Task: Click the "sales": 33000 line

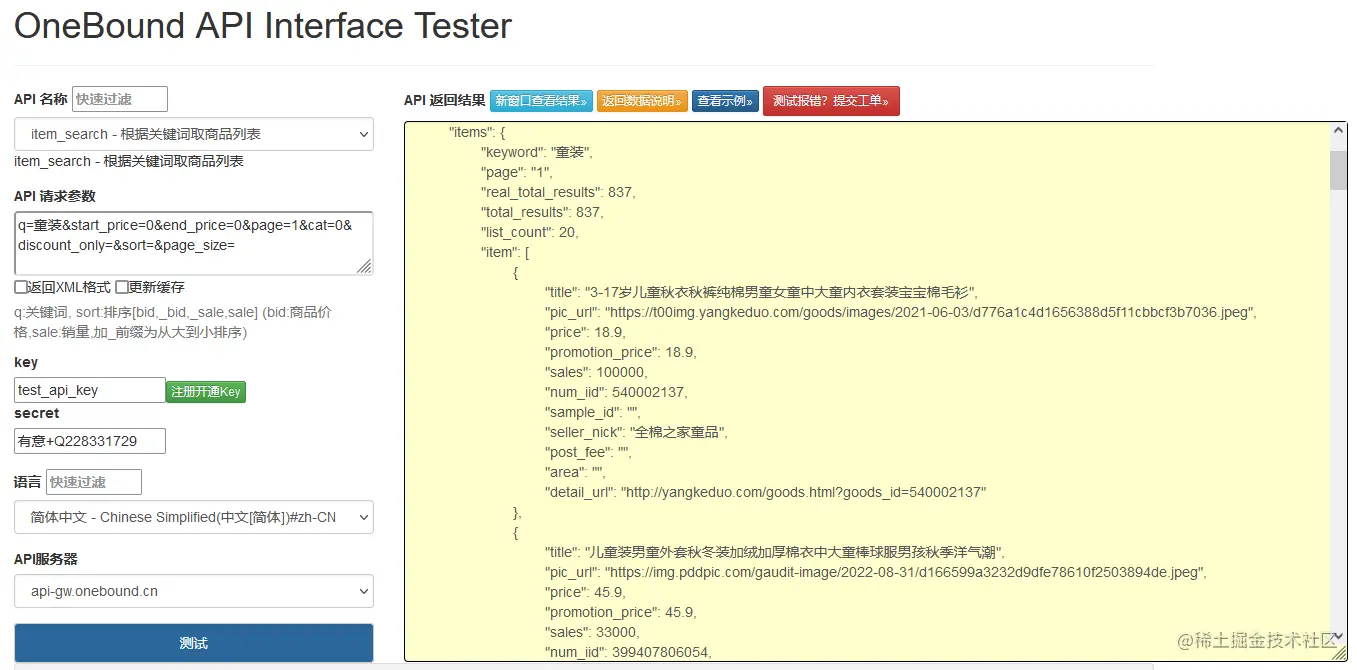Action: pyautogui.click(x=592, y=632)
